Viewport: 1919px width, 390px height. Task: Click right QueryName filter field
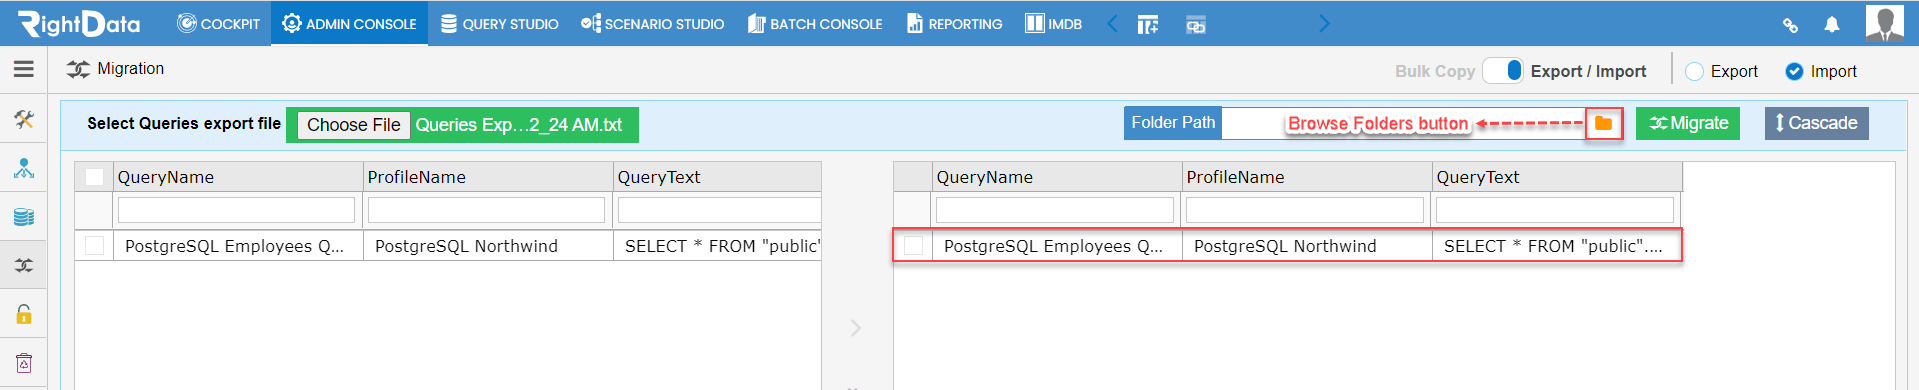[1055, 210]
